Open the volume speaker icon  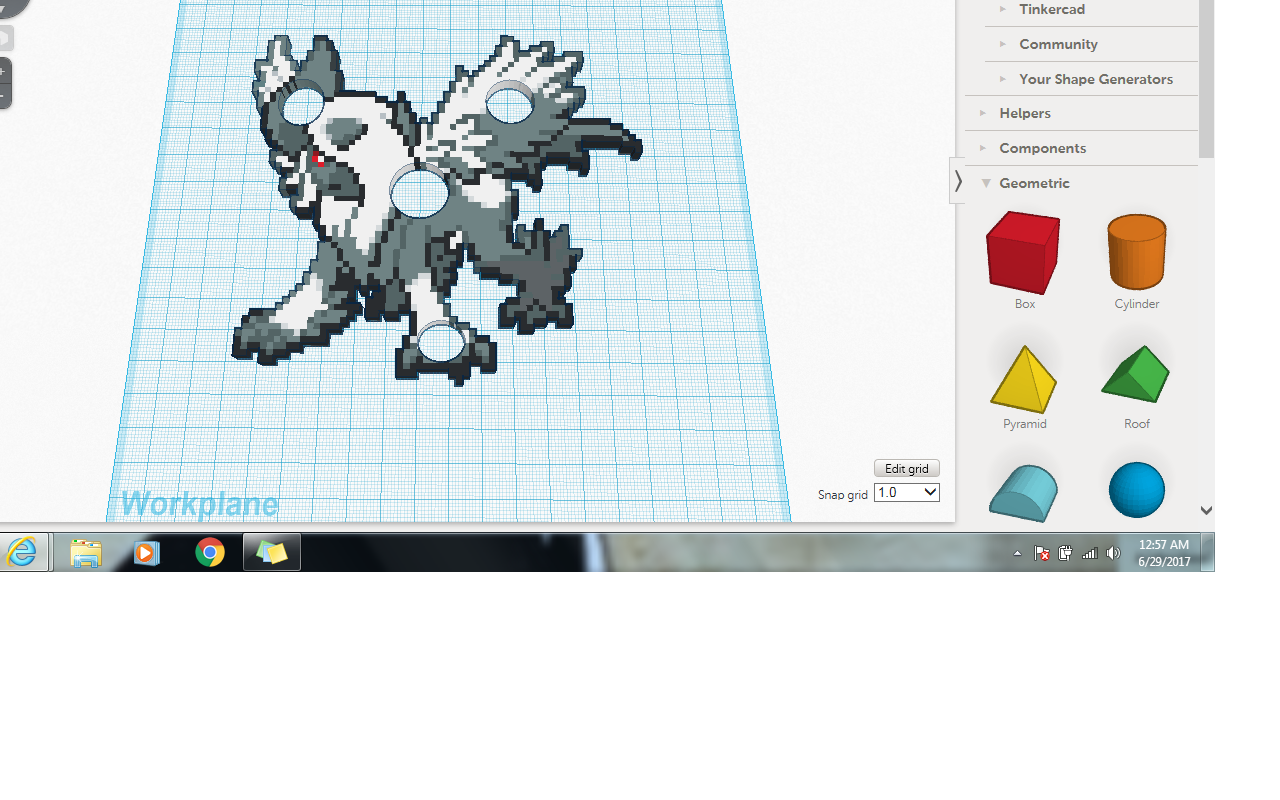[x=1113, y=553]
